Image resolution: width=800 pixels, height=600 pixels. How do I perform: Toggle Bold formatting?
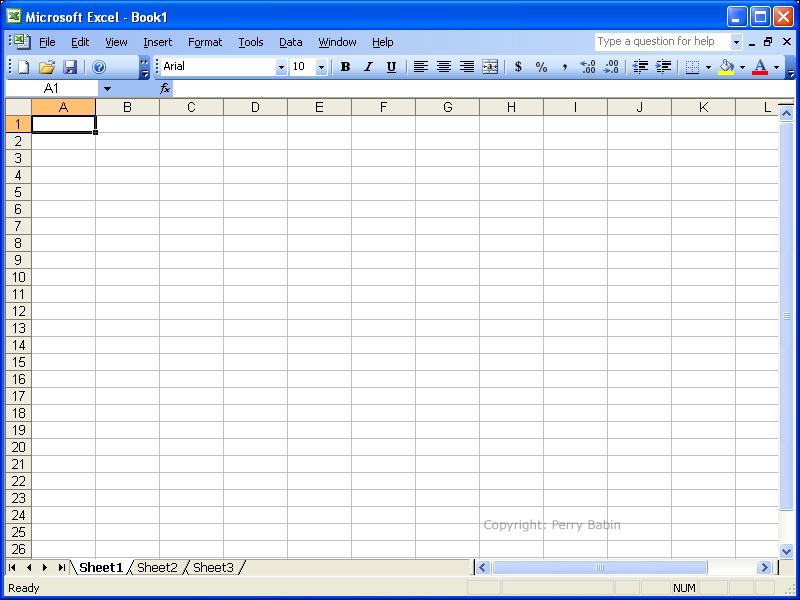point(345,67)
